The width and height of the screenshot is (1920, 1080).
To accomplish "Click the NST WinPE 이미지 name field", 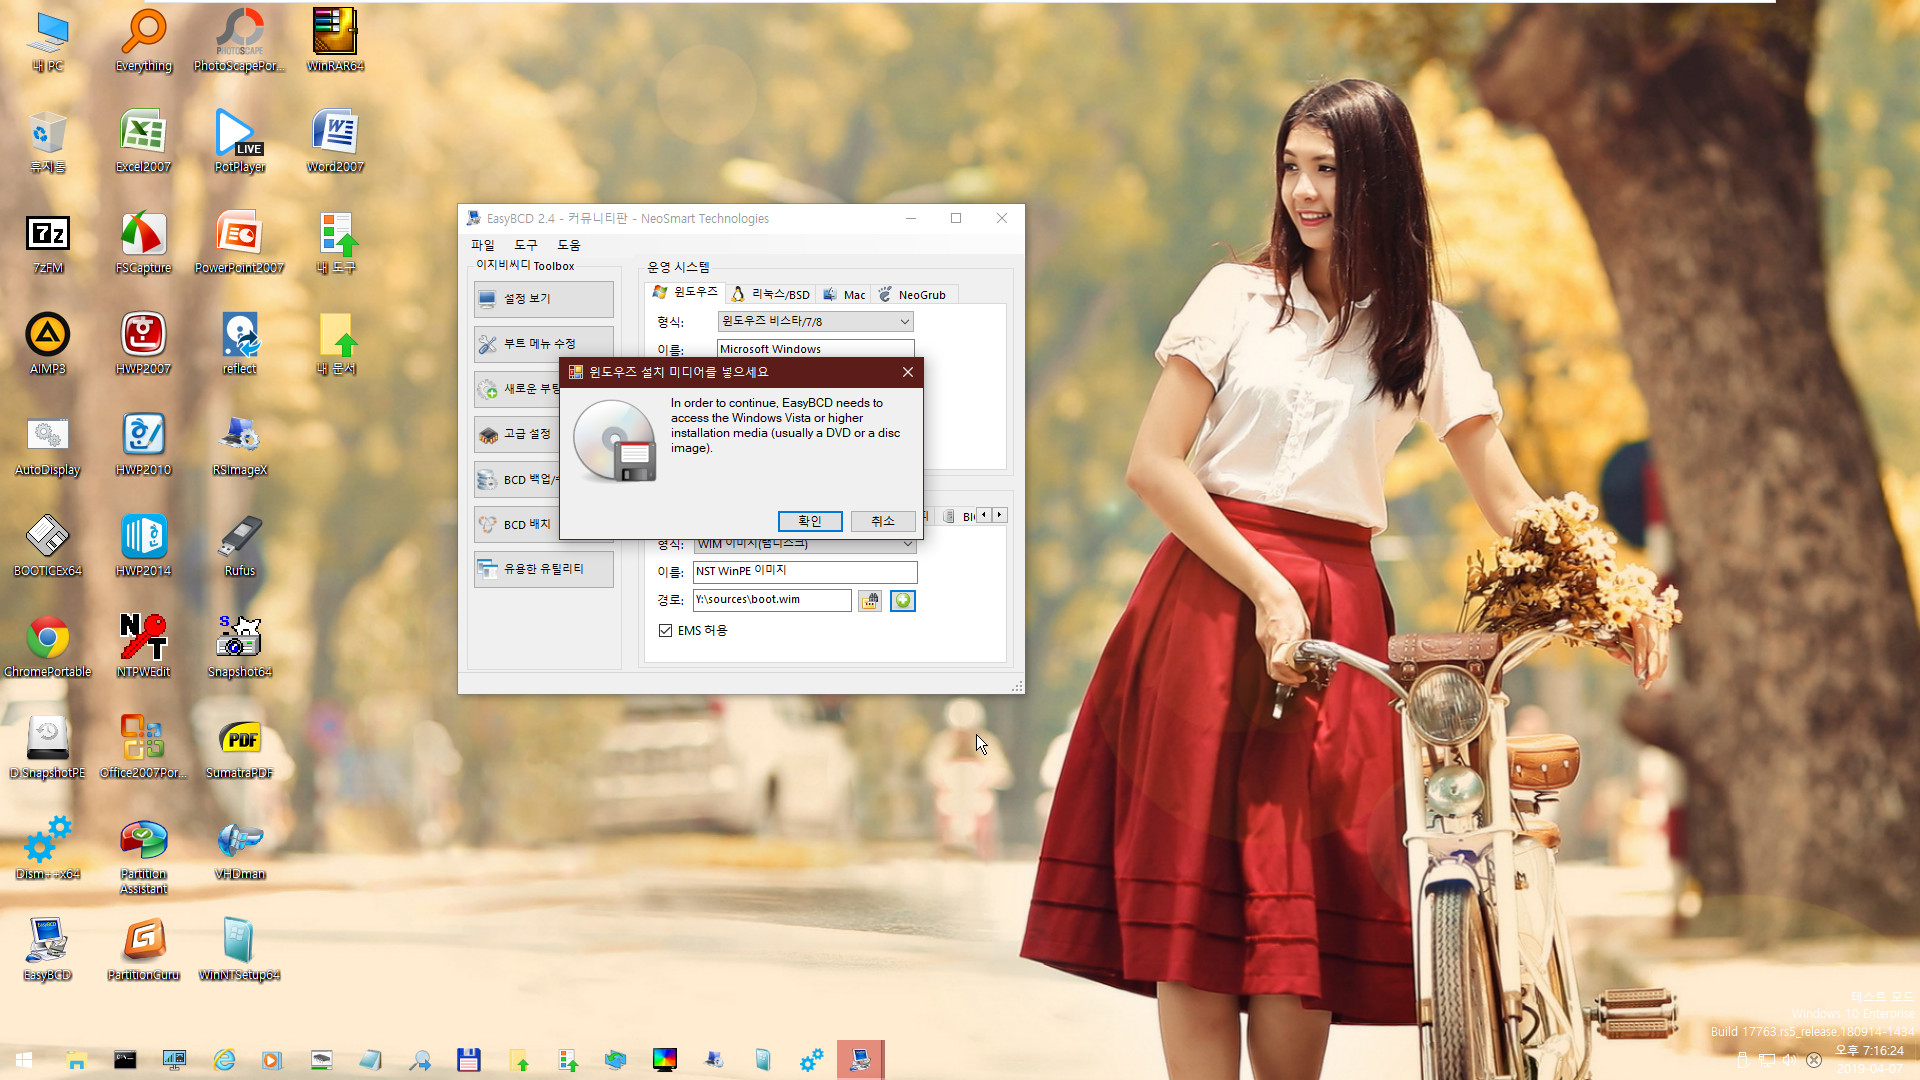I will (x=804, y=571).
